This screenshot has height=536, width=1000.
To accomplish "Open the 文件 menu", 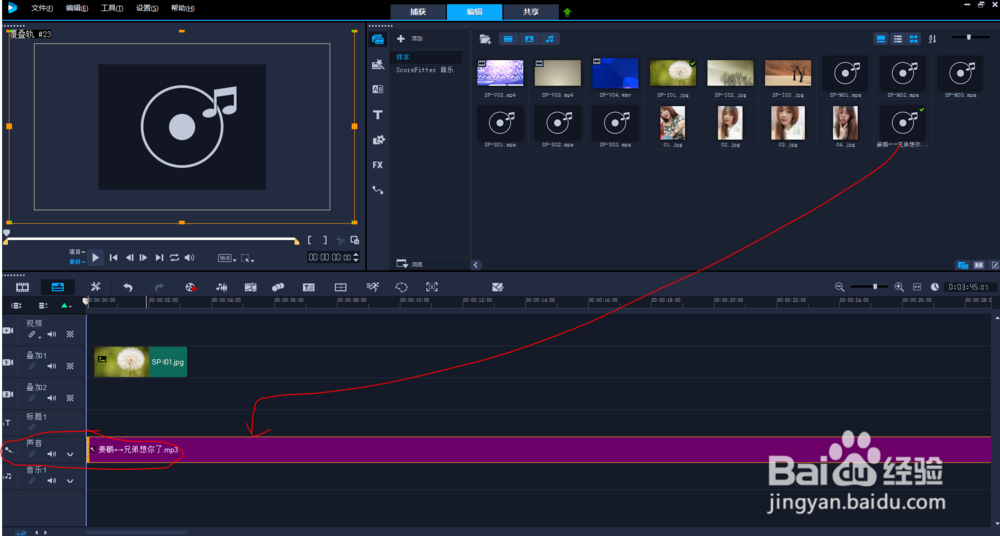I will point(42,8).
